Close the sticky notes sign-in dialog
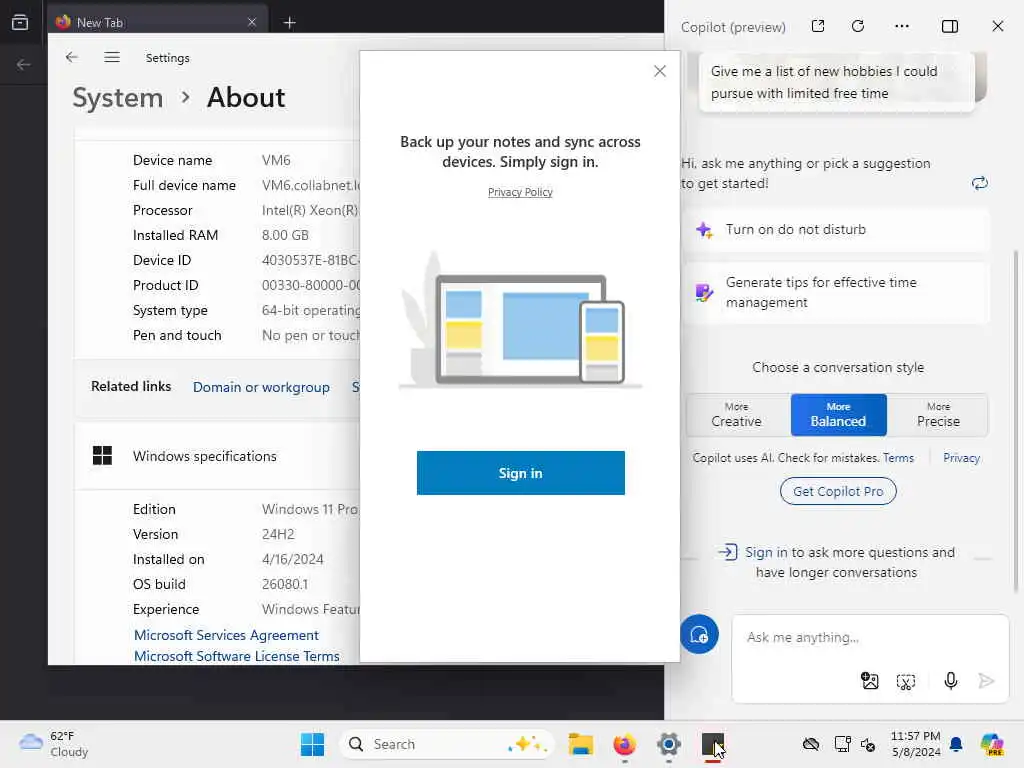 (x=660, y=71)
